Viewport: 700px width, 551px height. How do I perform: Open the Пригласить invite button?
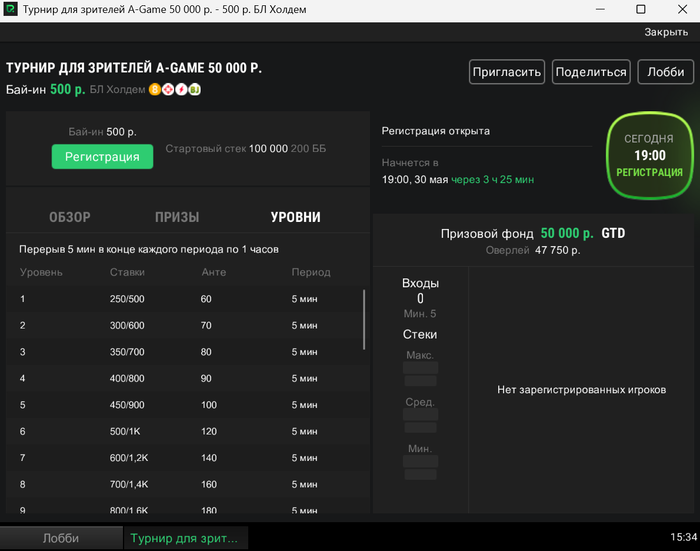pyautogui.click(x=507, y=72)
